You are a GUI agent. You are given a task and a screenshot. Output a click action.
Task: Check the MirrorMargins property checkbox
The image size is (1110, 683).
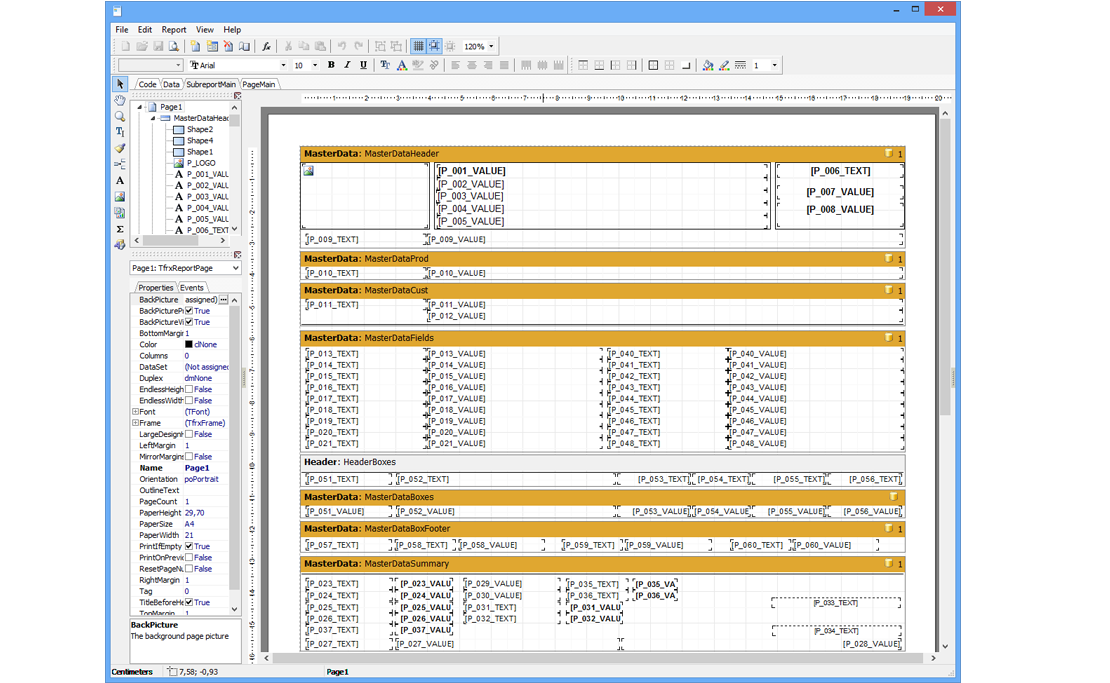point(189,457)
